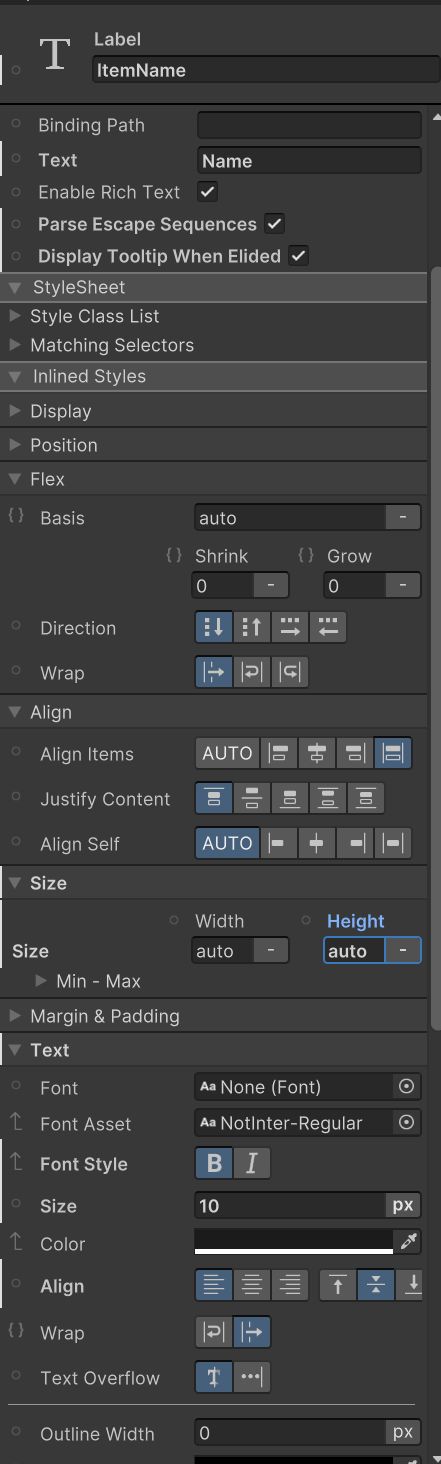Align text horizontally center

coord(252,1285)
